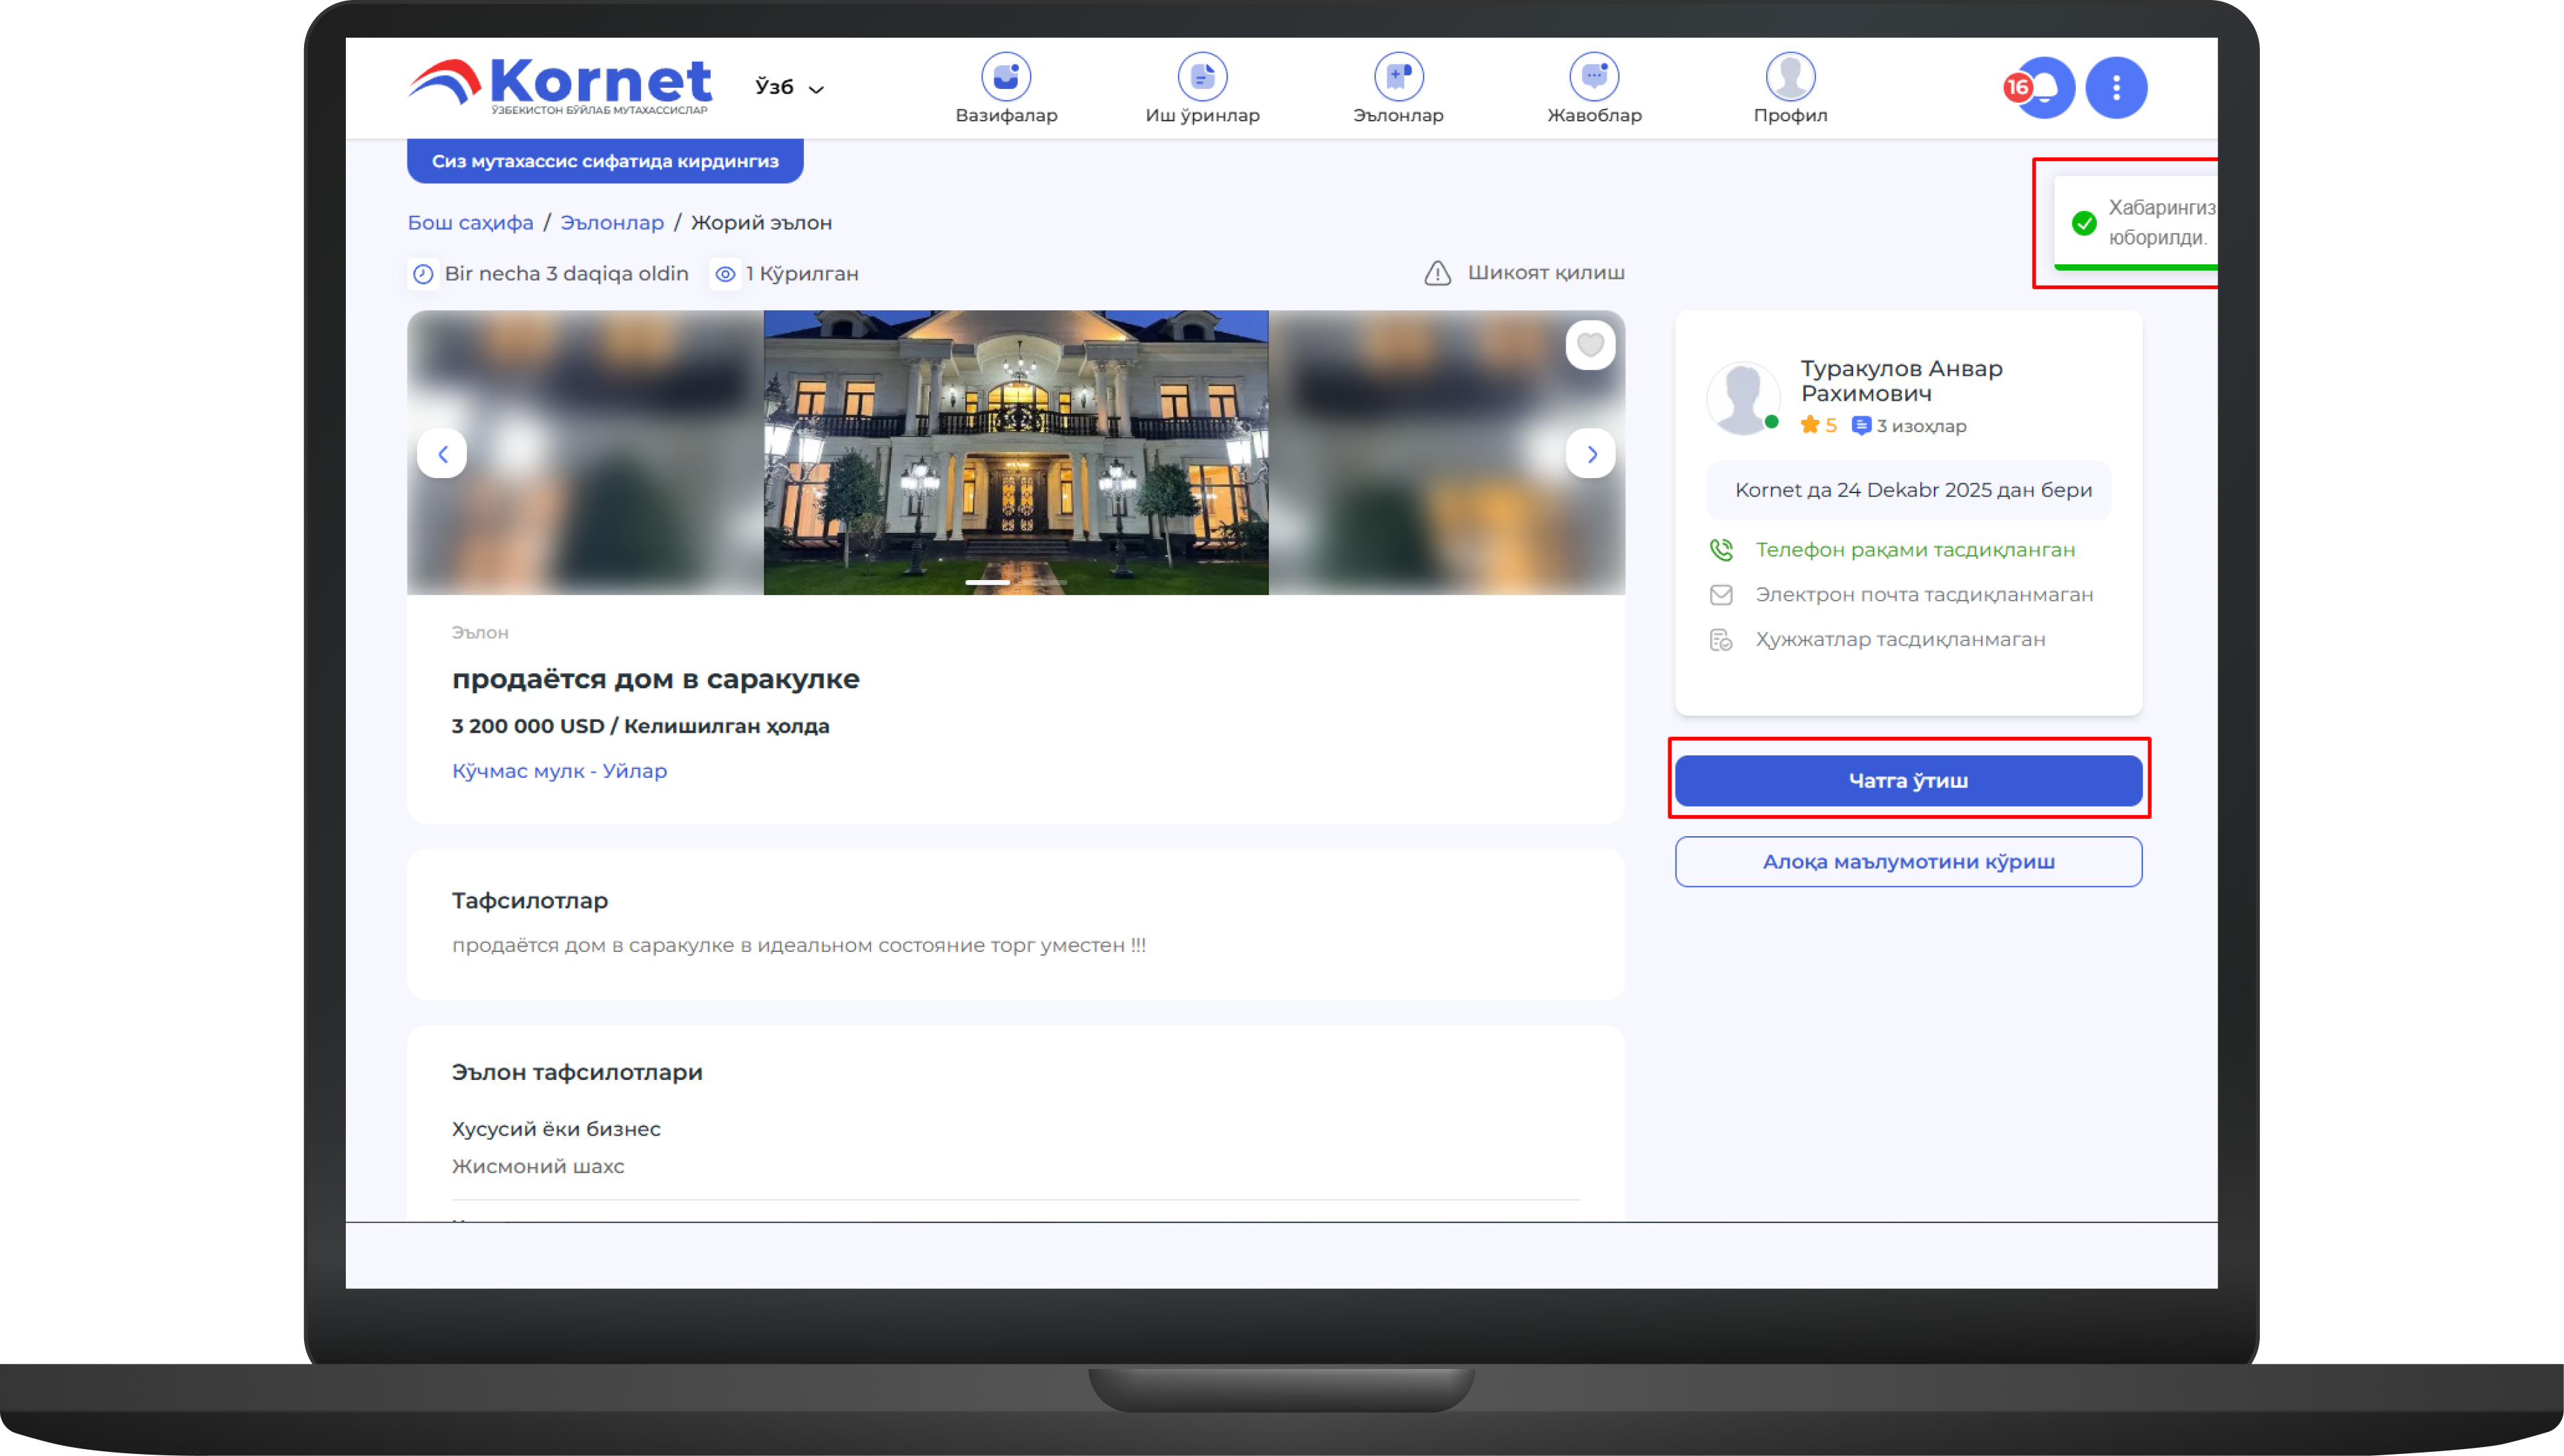
Task: Show next photo with right carousel arrow
Action: click(1591, 454)
